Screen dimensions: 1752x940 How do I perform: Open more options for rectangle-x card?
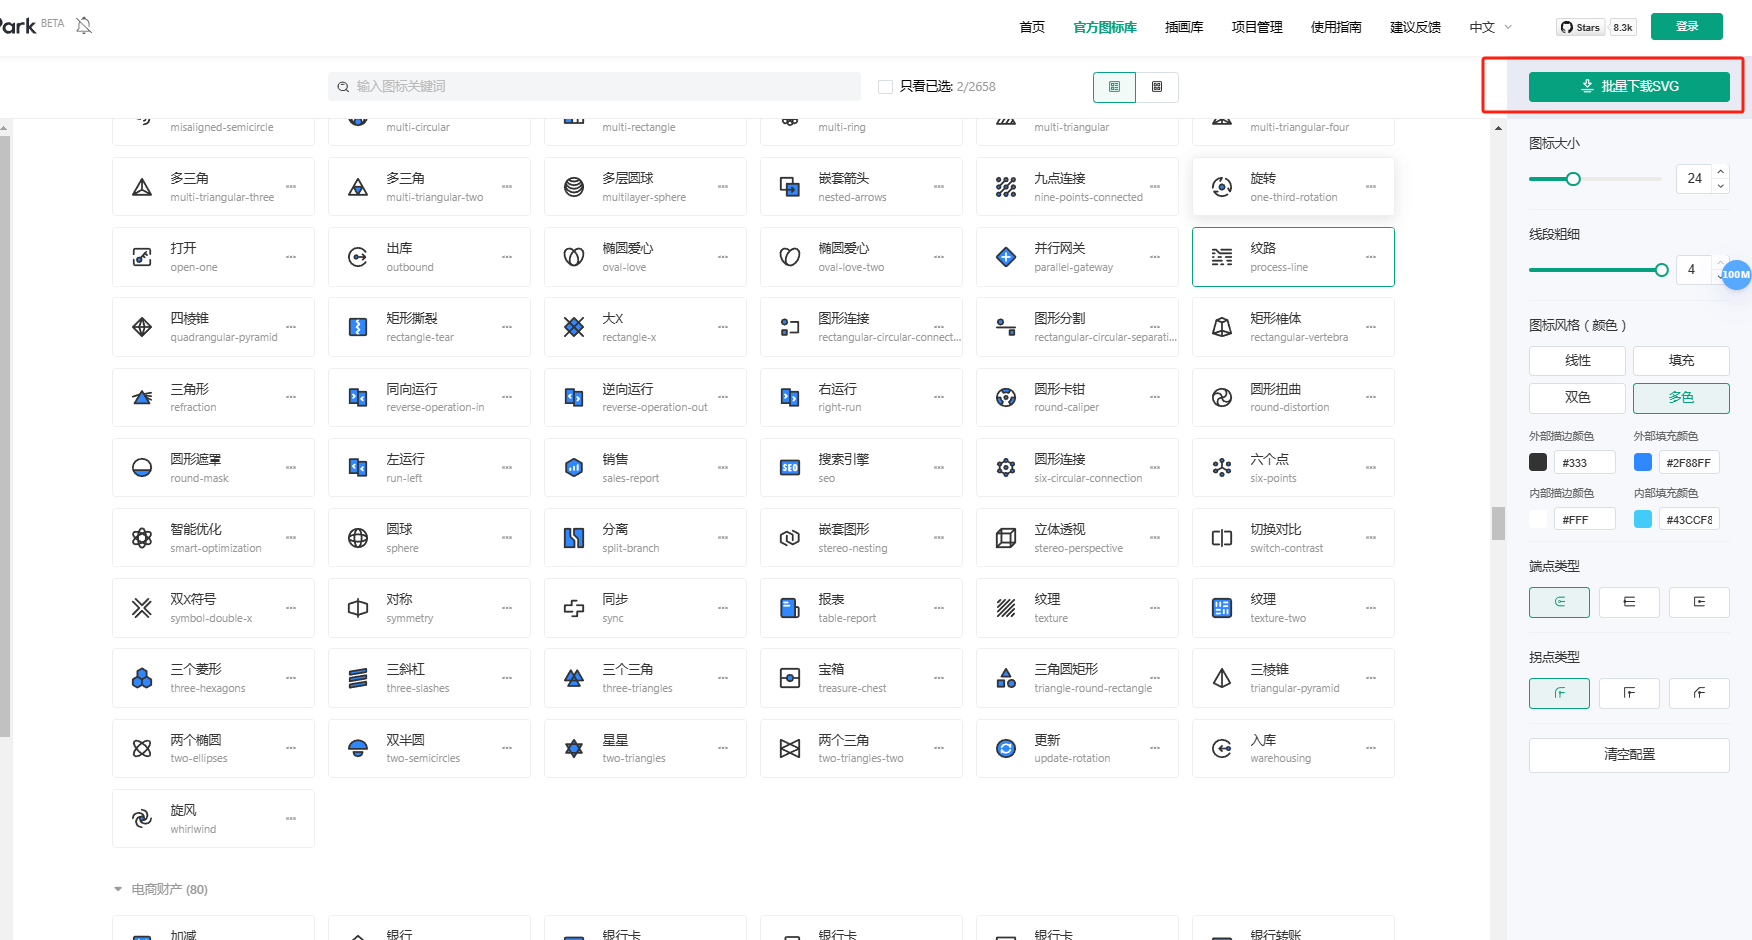point(723,327)
